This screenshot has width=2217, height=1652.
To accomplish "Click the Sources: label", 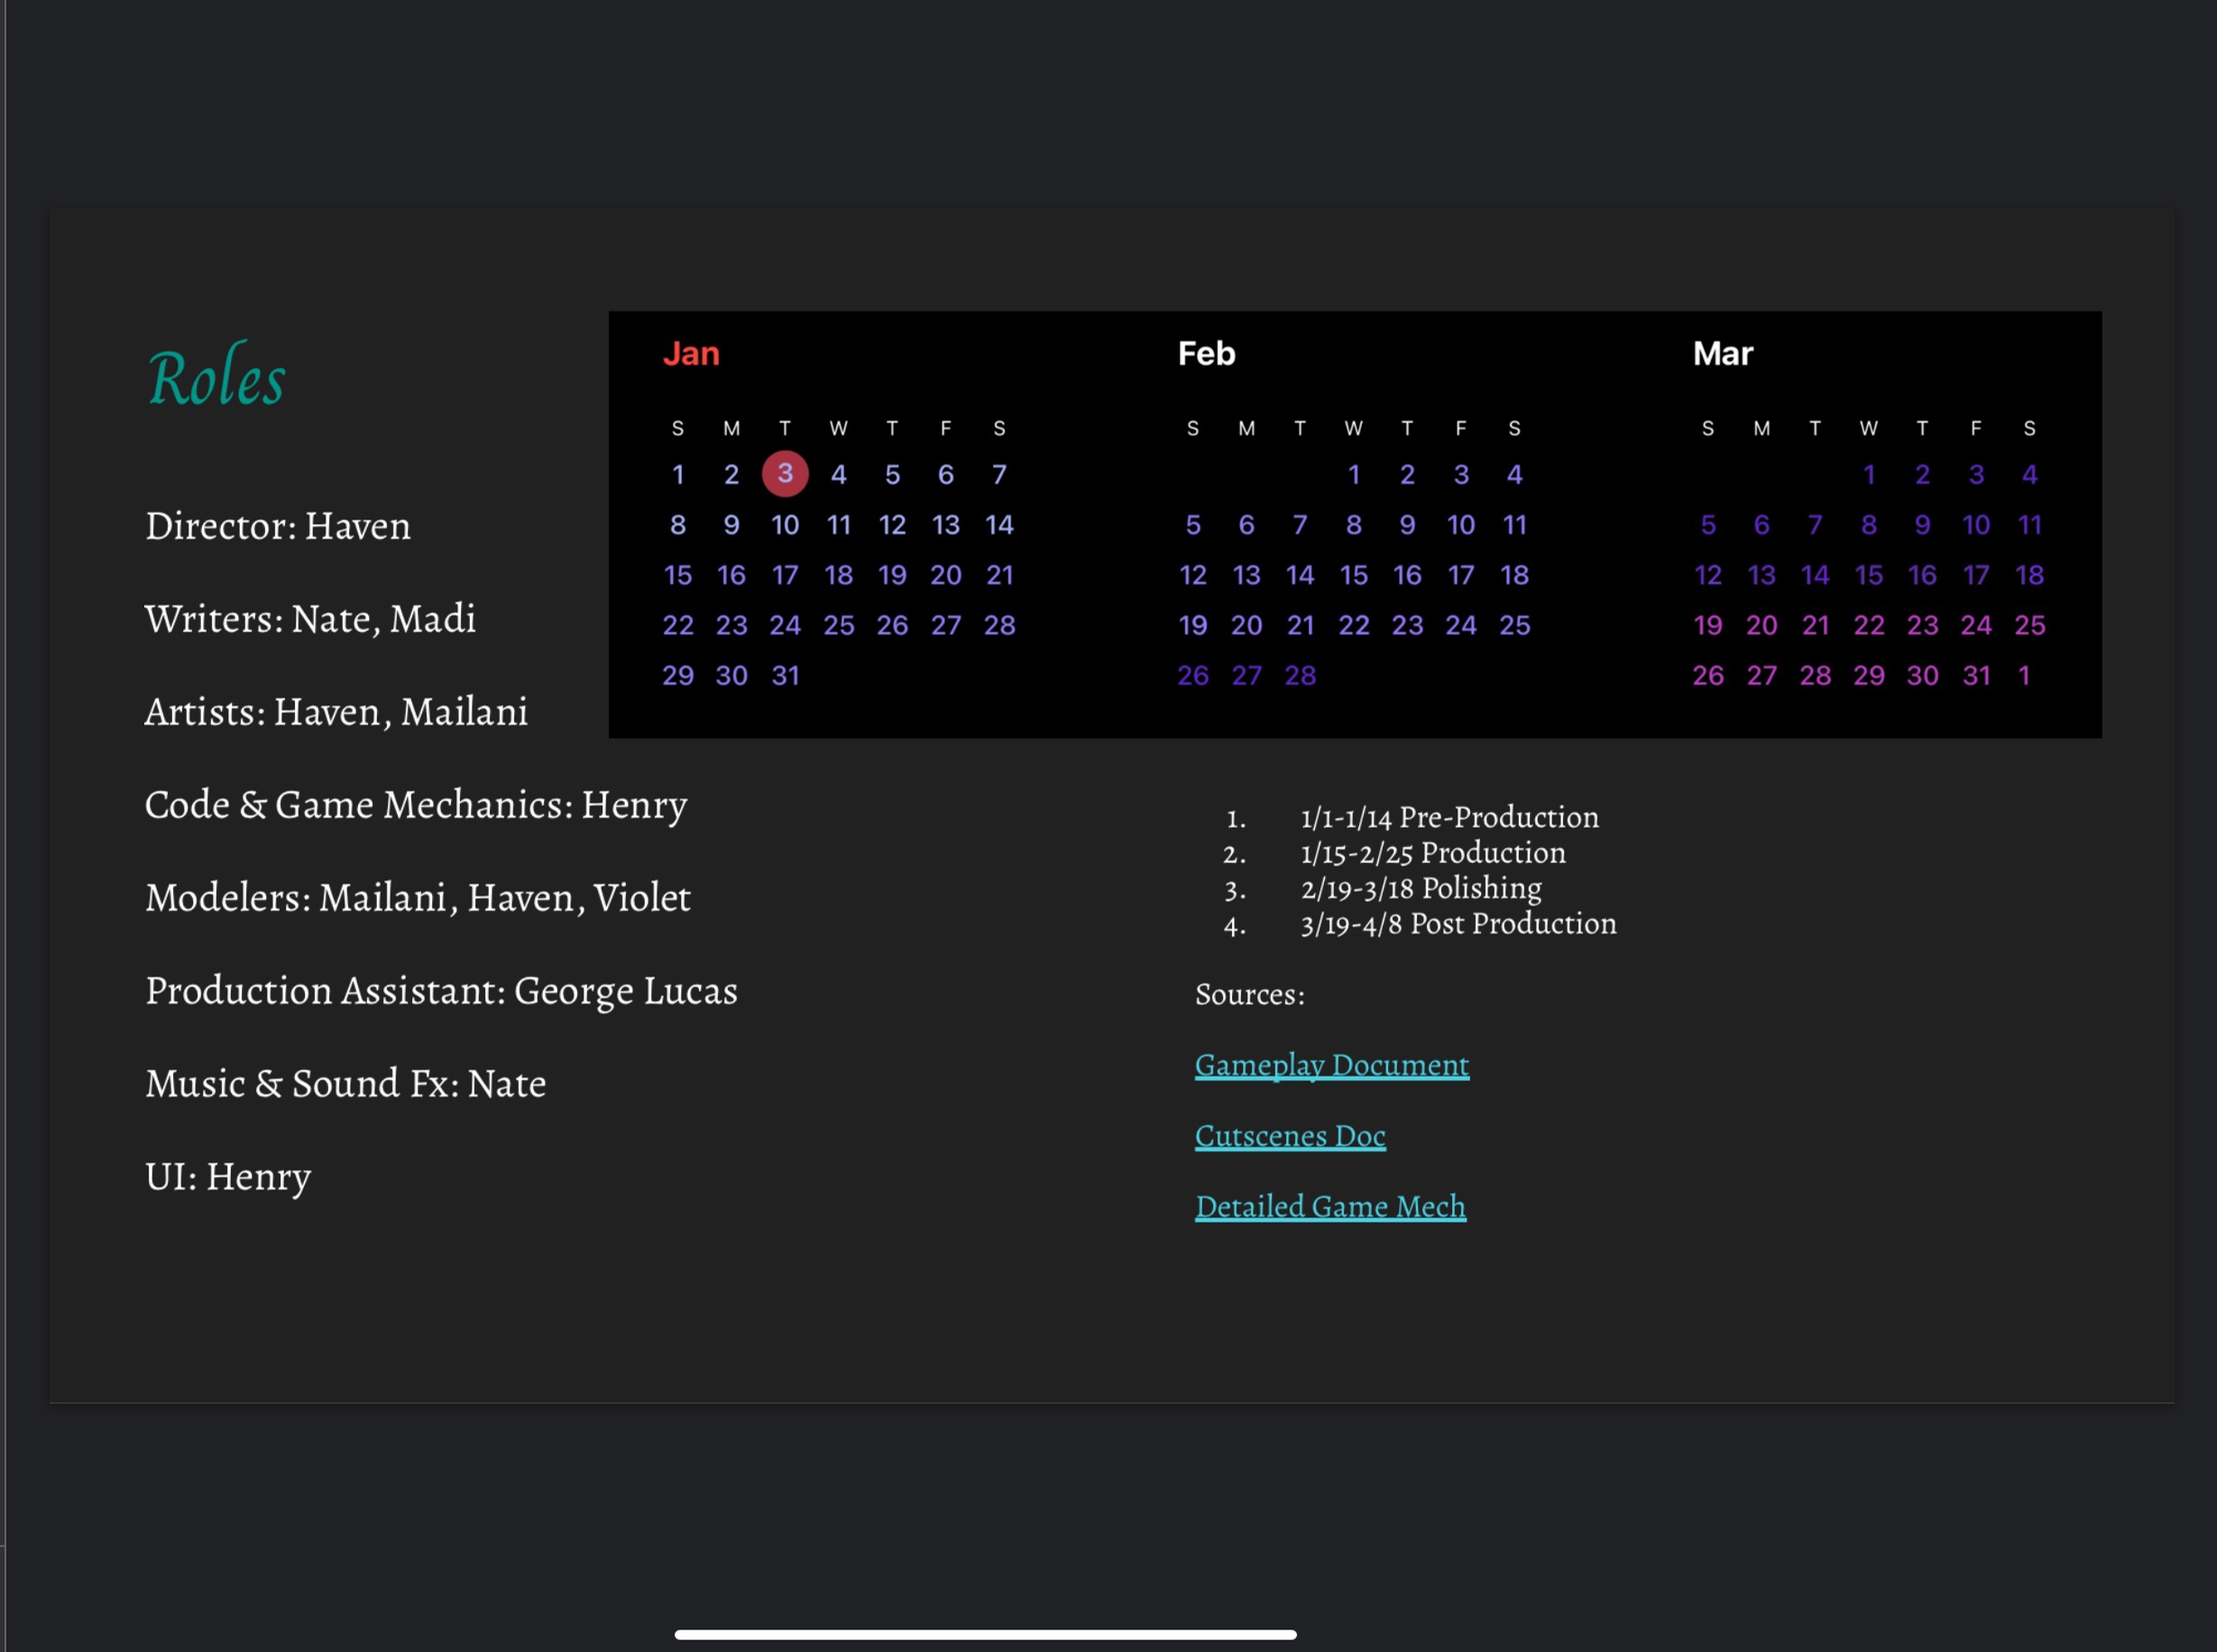I will [x=1249, y=995].
